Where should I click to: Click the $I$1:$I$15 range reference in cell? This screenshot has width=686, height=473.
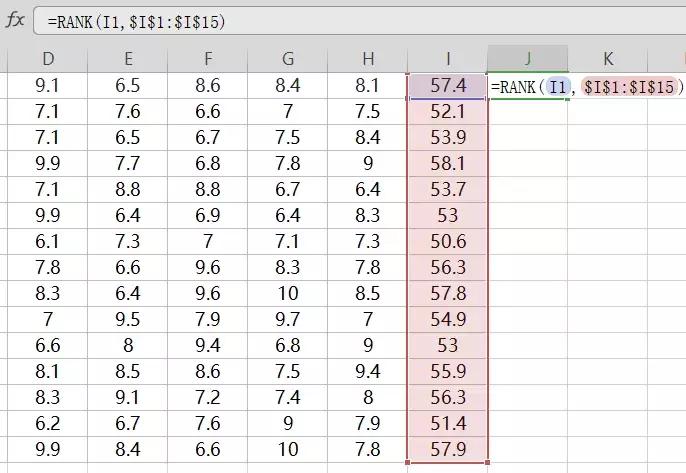click(629, 87)
